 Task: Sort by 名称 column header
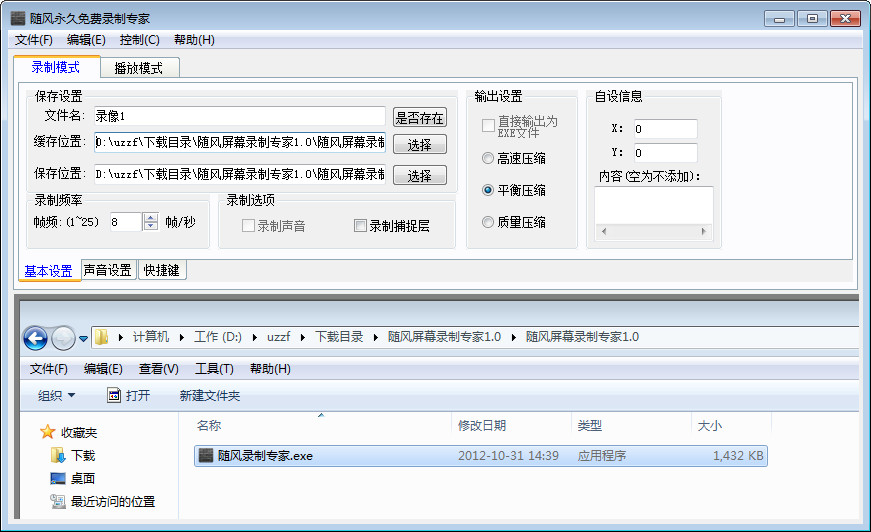pyautogui.click(x=321, y=425)
